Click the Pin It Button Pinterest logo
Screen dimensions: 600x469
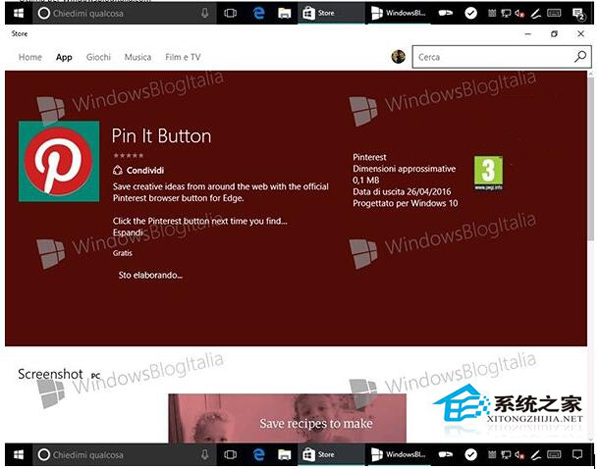click(59, 161)
